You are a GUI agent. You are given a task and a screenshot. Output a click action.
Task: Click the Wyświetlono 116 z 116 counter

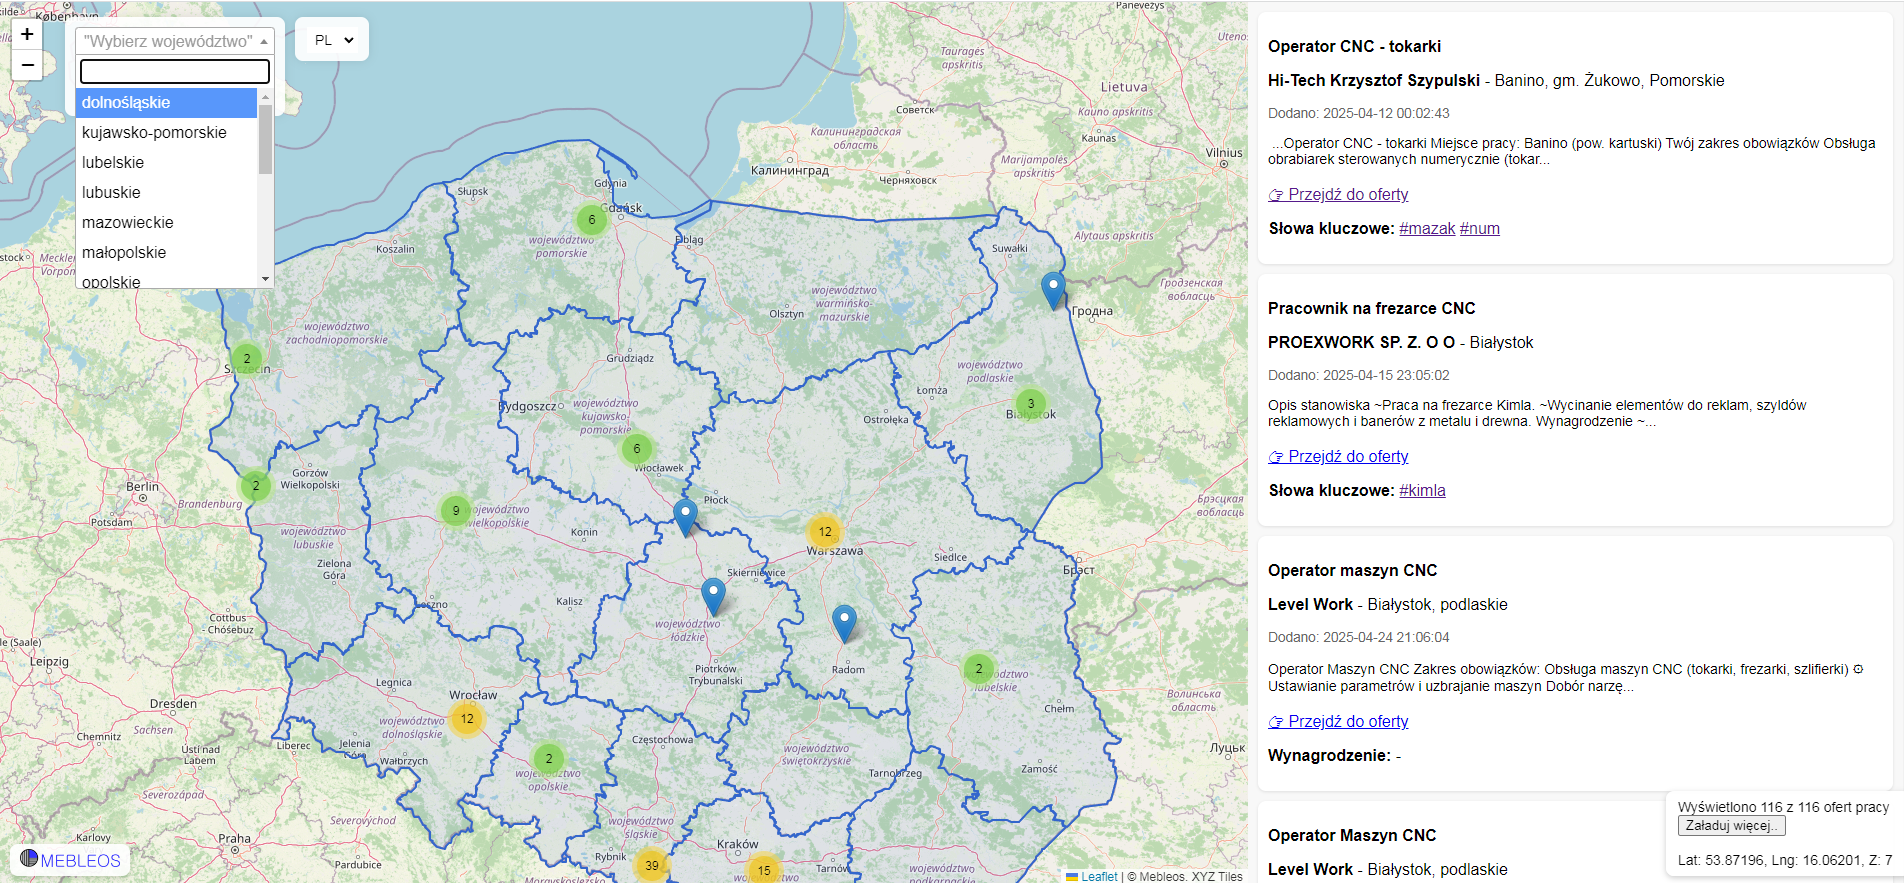1783,807
